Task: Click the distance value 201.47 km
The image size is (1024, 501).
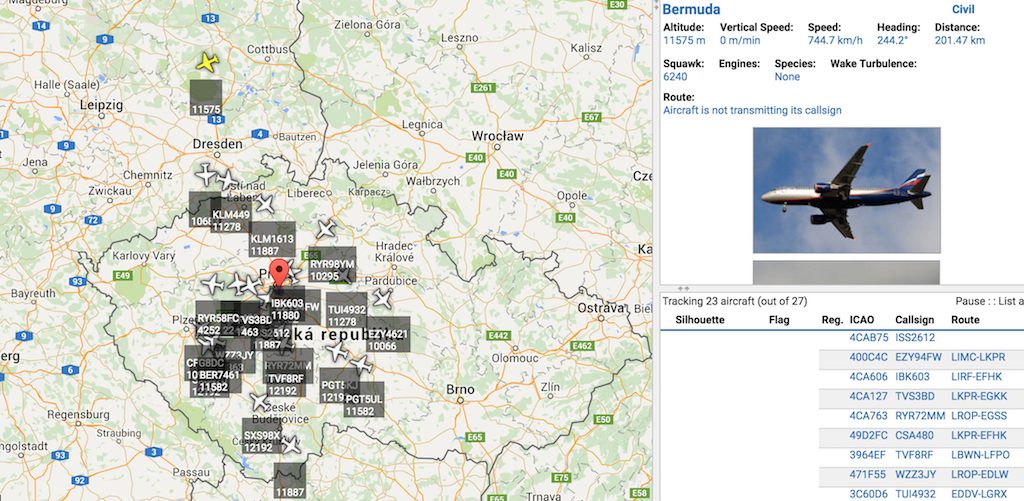Action: point(959,40)
